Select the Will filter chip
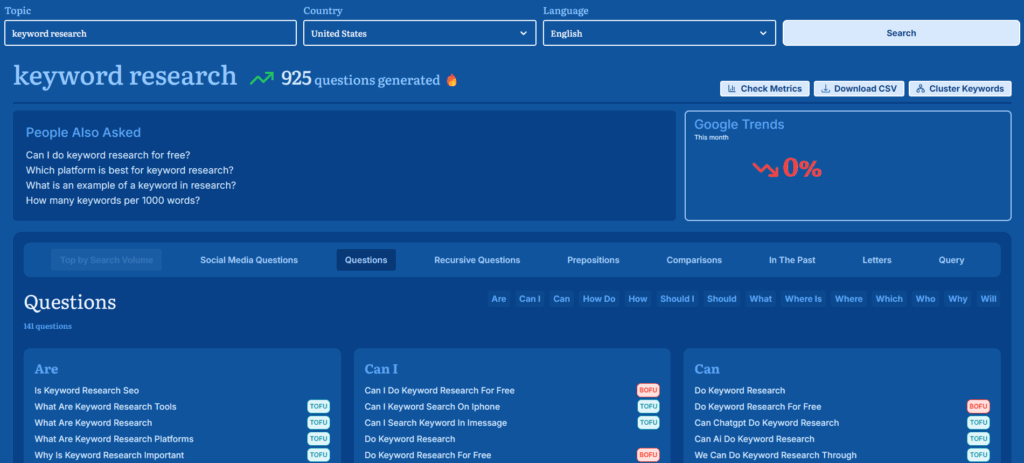This screenshot has width=1024, height=463. click(989, 299)
